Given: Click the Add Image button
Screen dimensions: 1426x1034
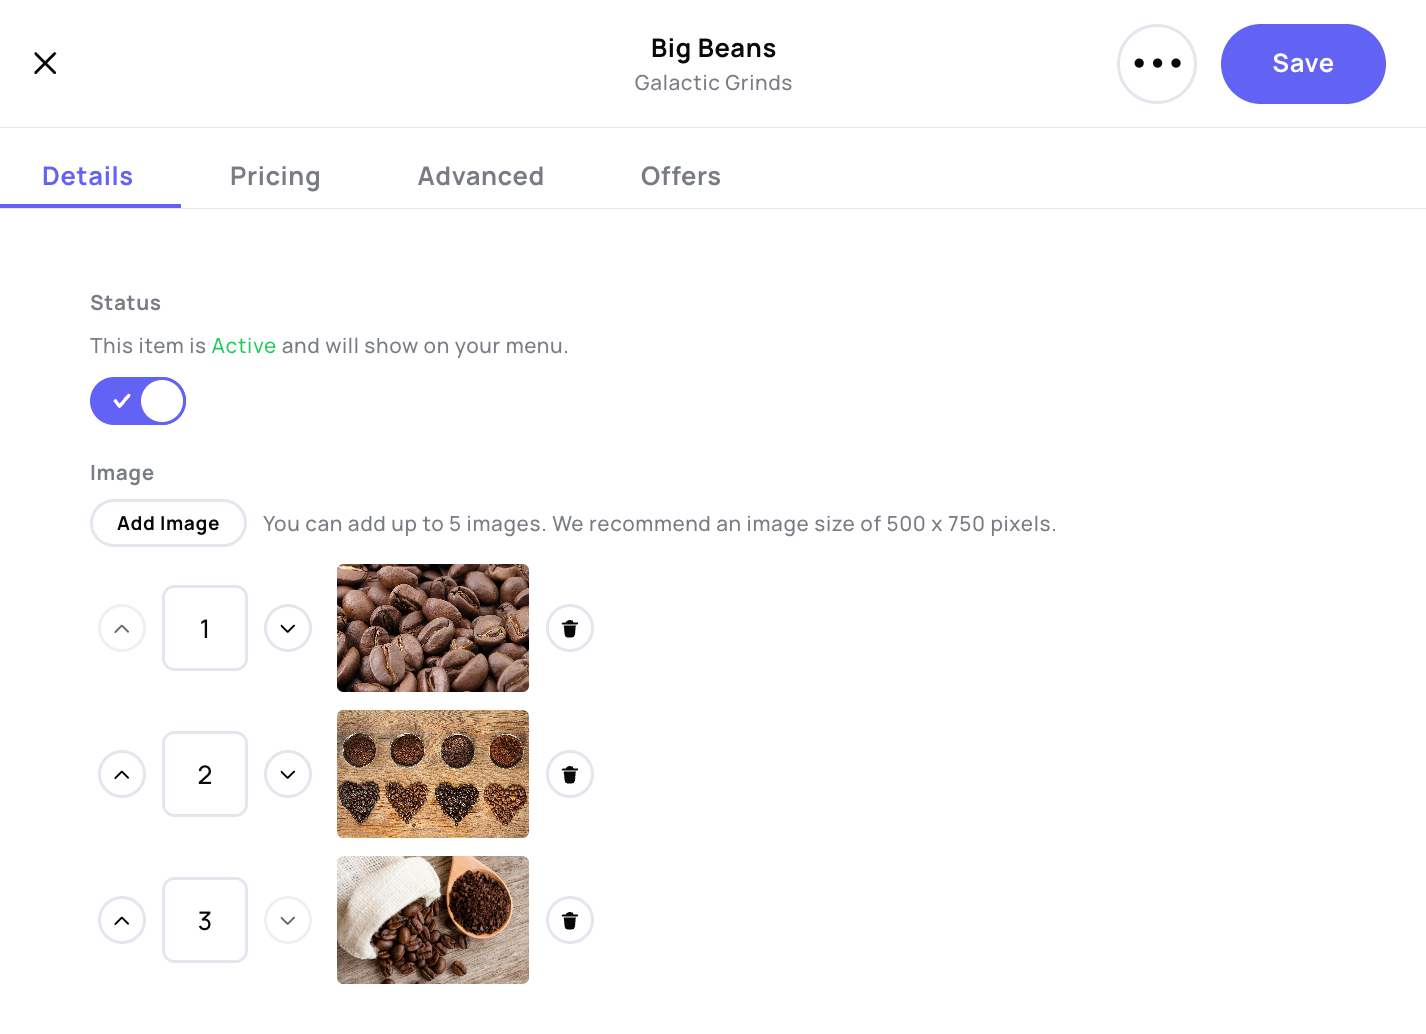Looking at the screenshot, I should tap(168, 523).
